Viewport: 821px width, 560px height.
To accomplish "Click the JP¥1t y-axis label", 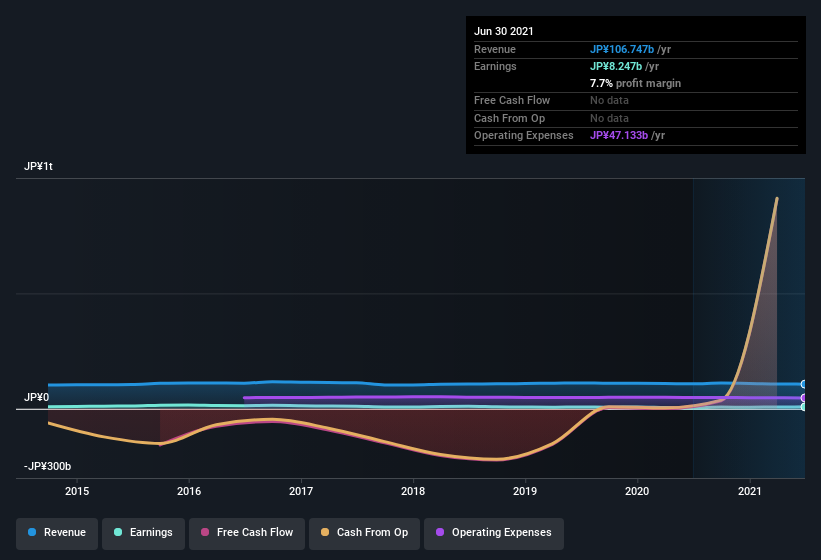I will (38, 166).
